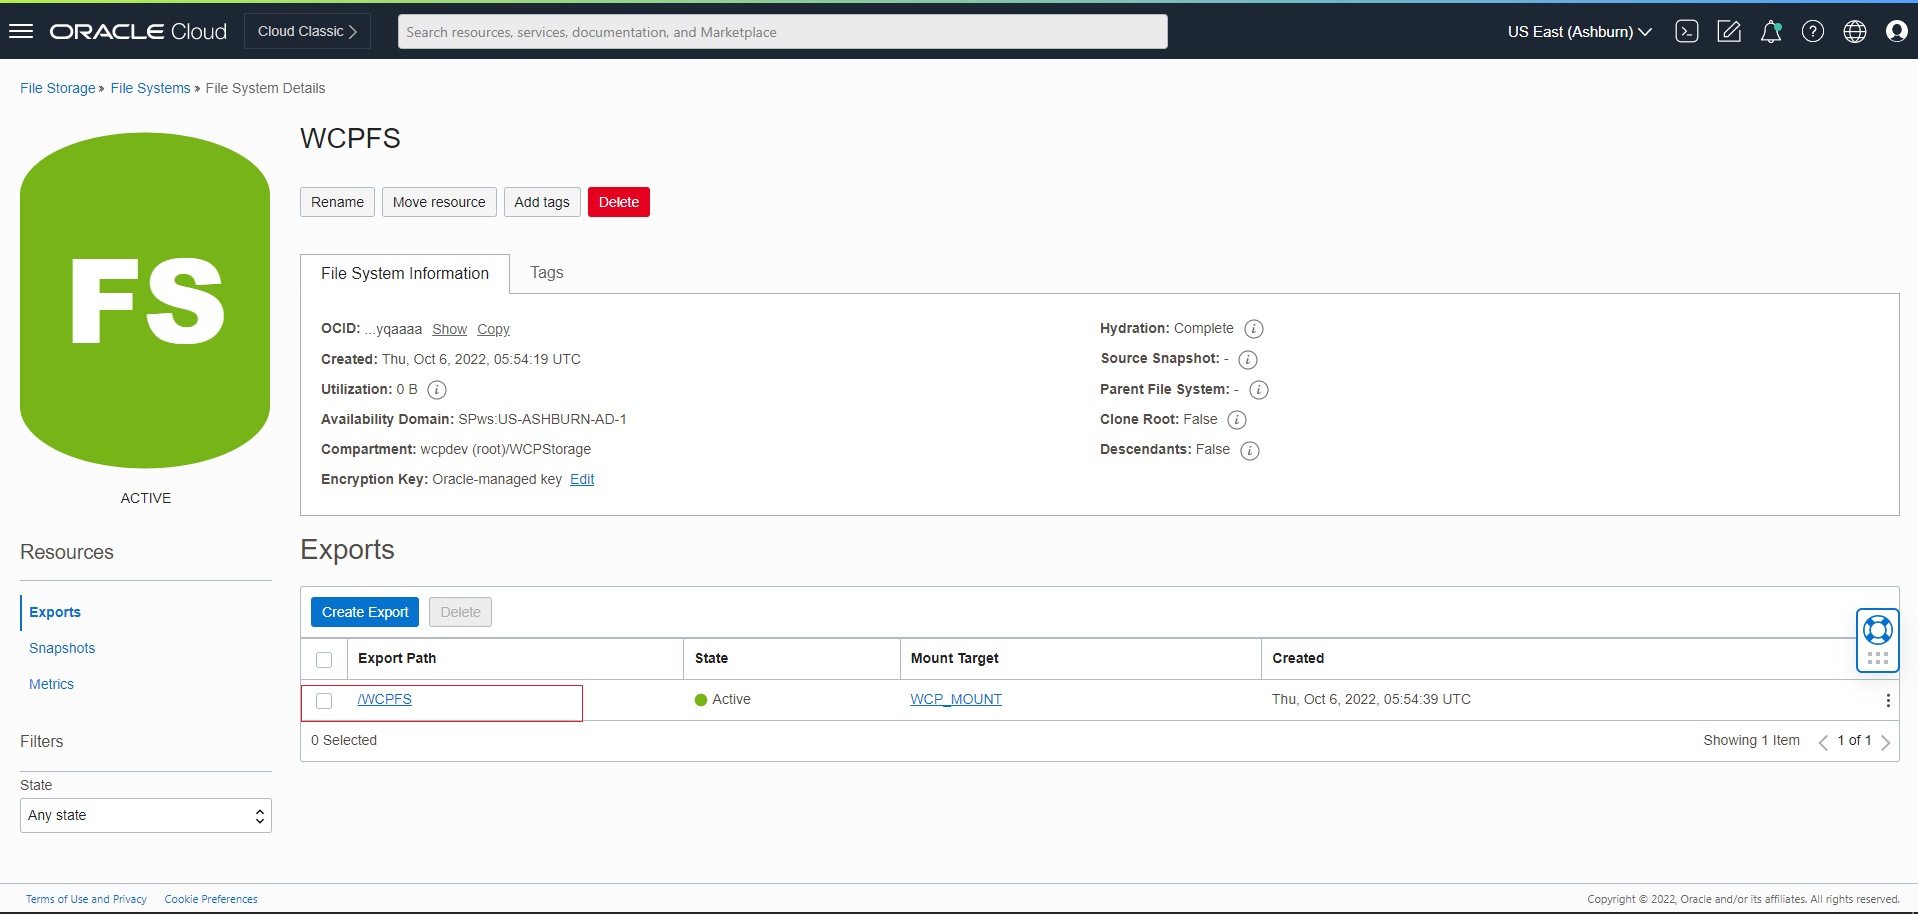Open the Language globe icon
The width and height of the screenshot is (1918, 914).
1855,31
